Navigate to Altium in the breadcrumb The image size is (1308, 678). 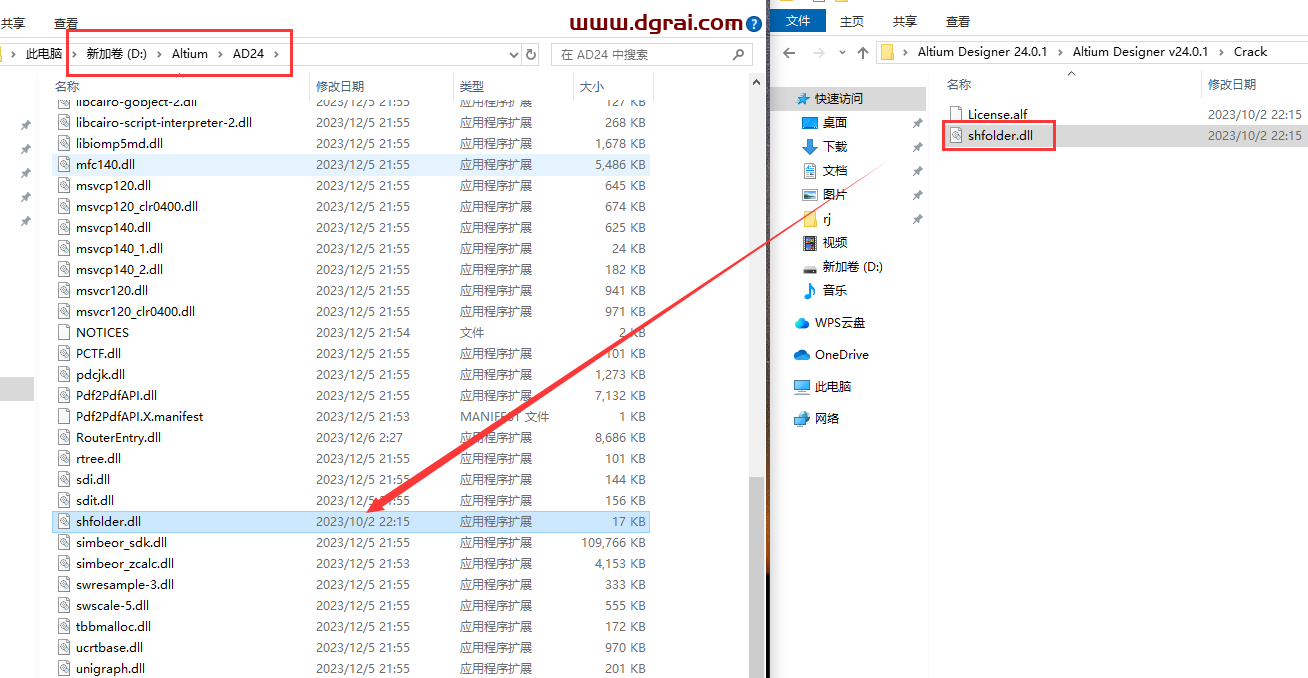190,54
